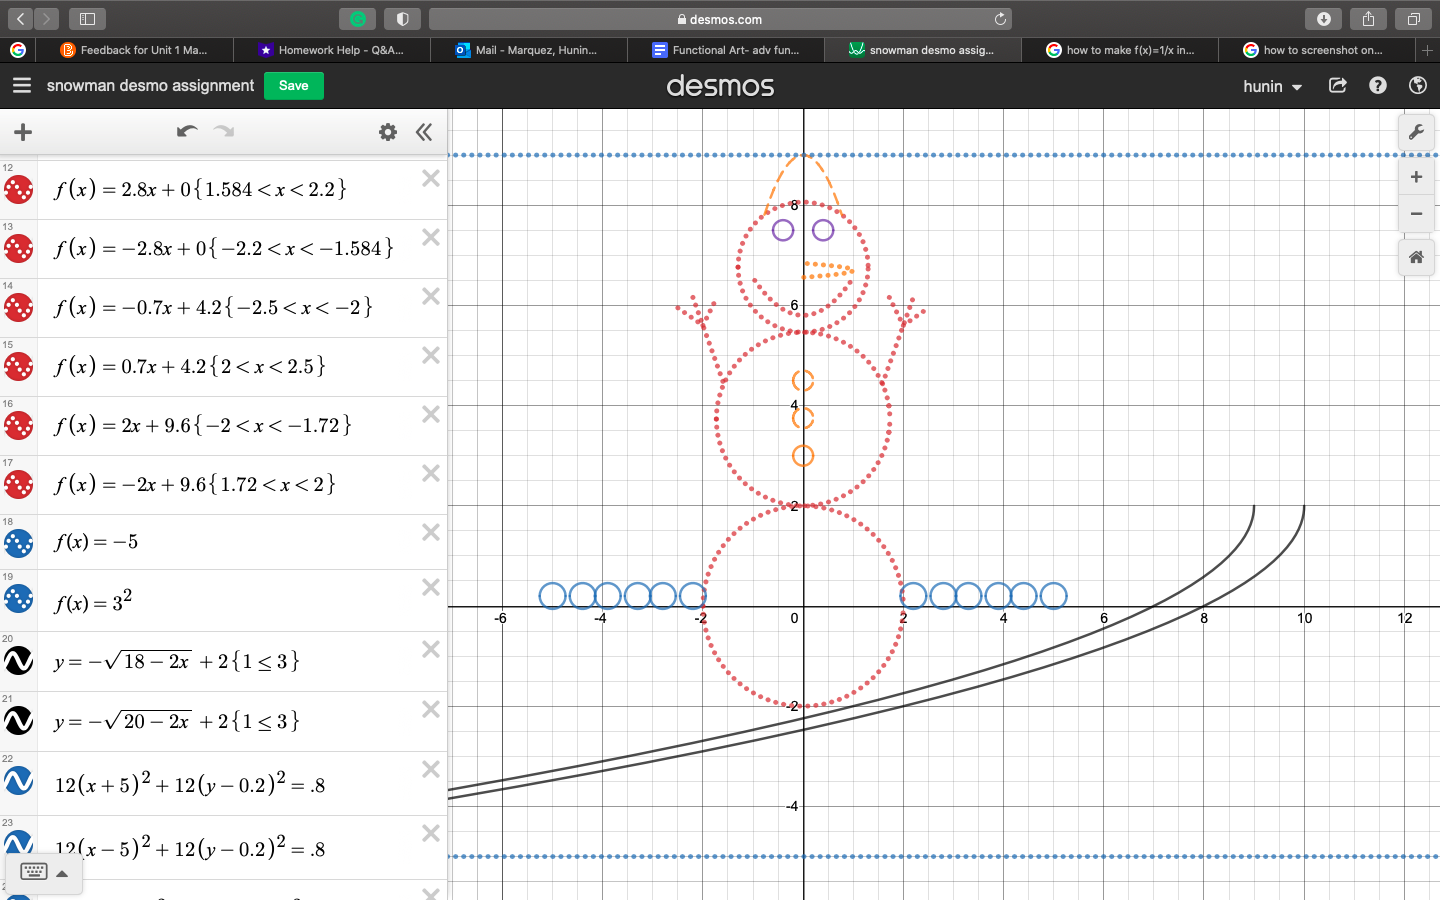Switch to Functional Art tab

pos(726,50)
